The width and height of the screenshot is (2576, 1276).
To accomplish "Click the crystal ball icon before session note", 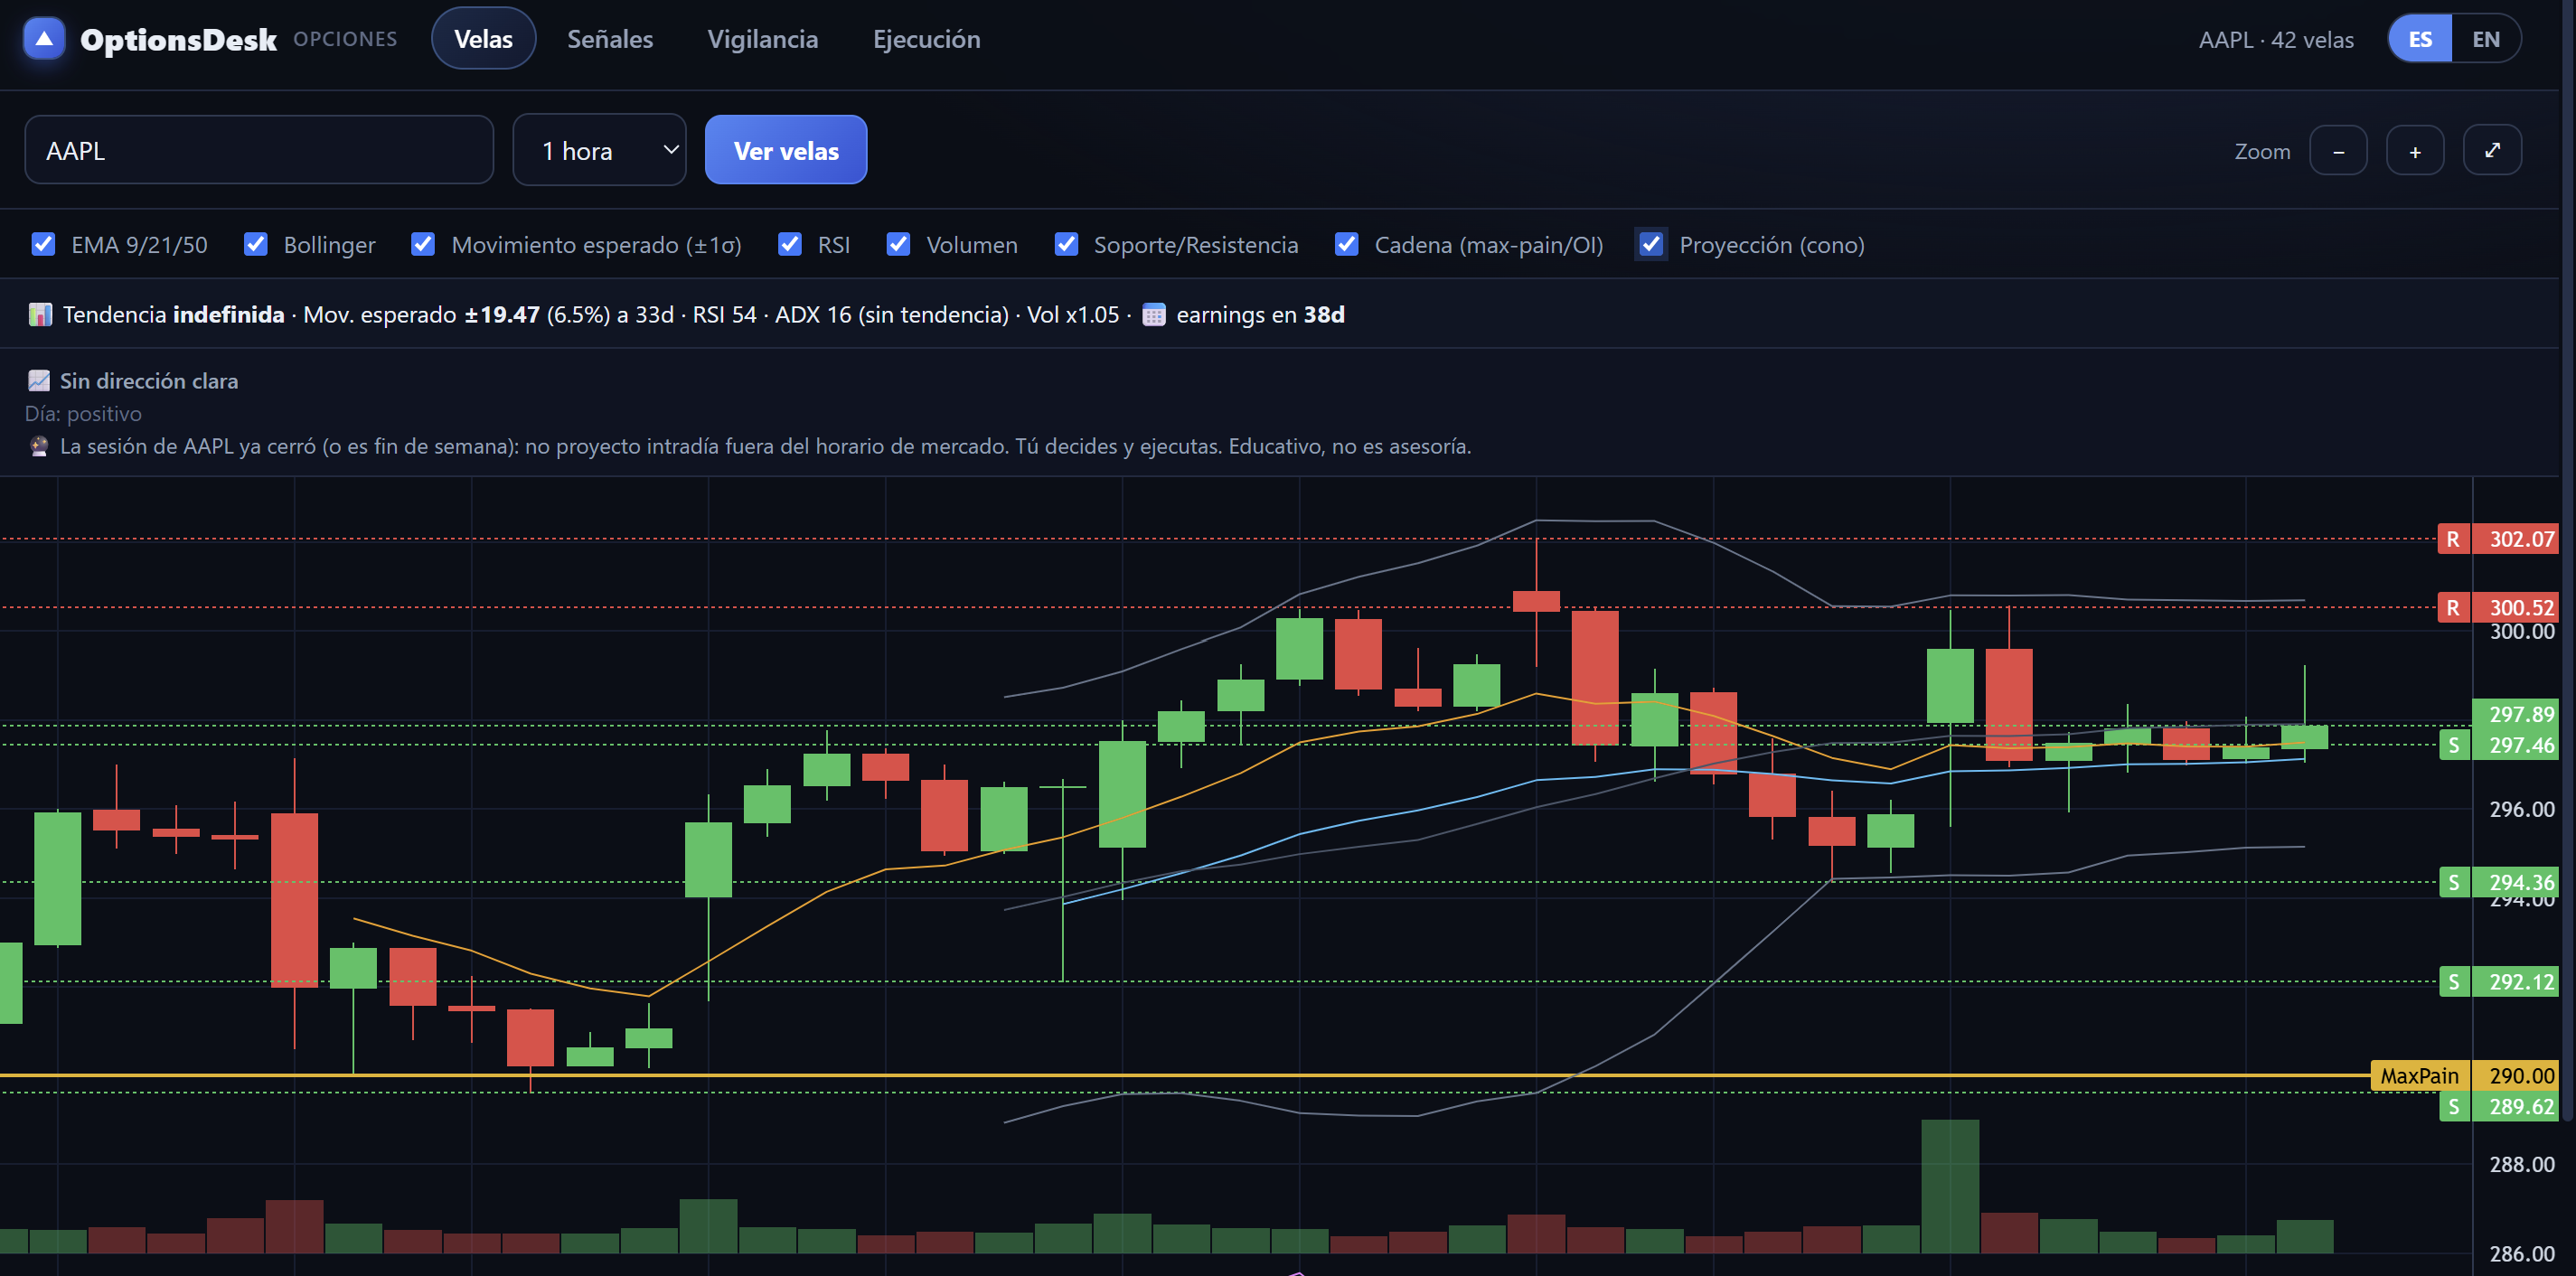I will click(x=39, y=447).
